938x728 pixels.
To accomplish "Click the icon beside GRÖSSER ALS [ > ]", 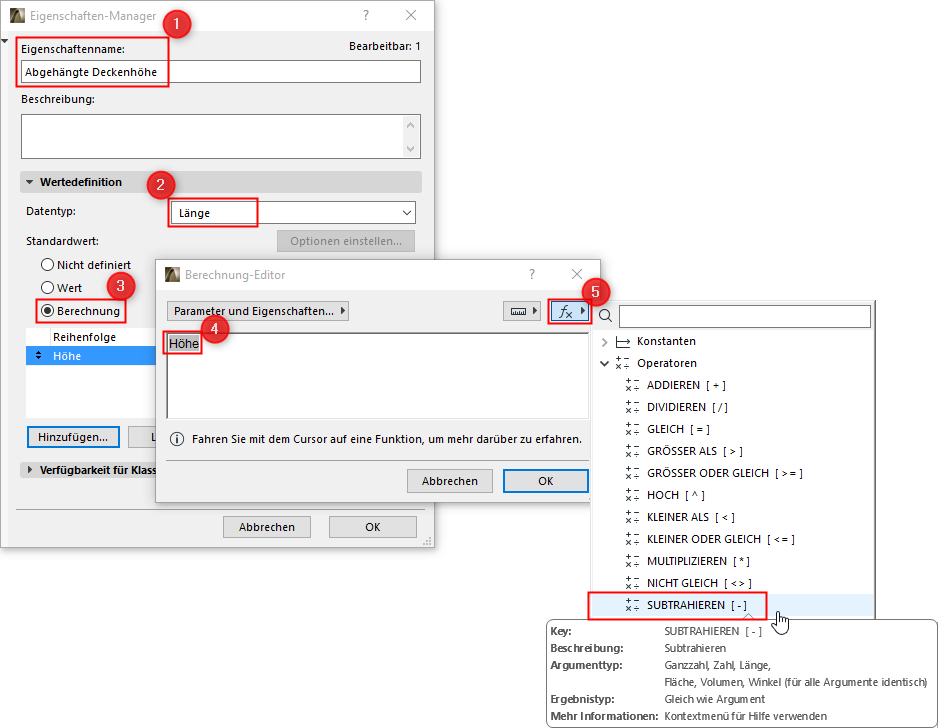I will point(632,451).
